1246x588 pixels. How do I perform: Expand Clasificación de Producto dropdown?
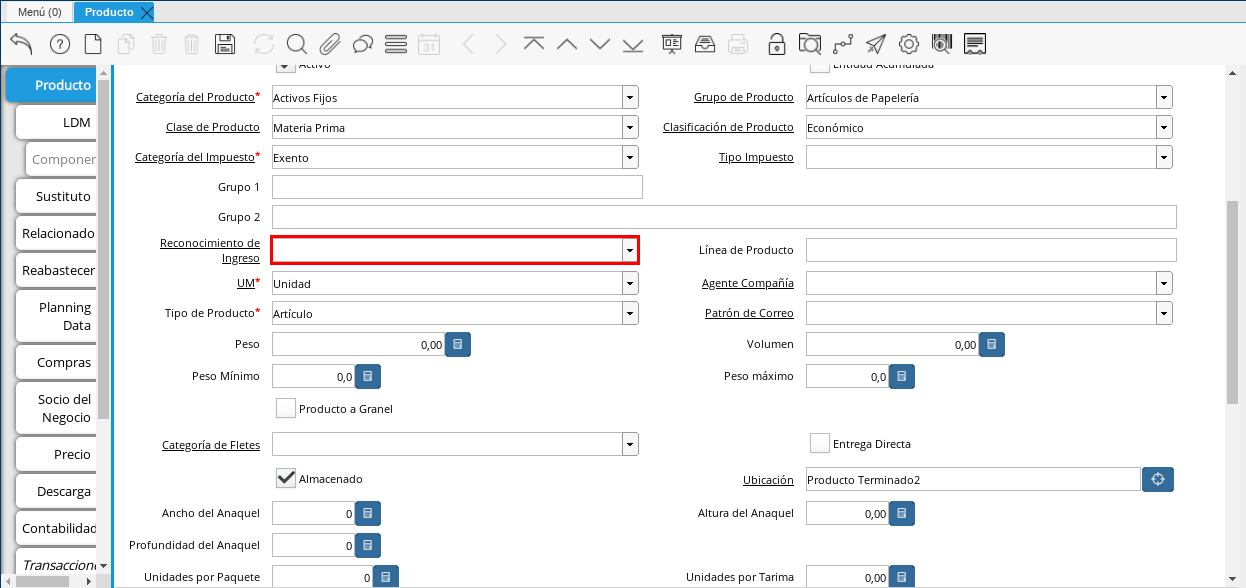1164,127
